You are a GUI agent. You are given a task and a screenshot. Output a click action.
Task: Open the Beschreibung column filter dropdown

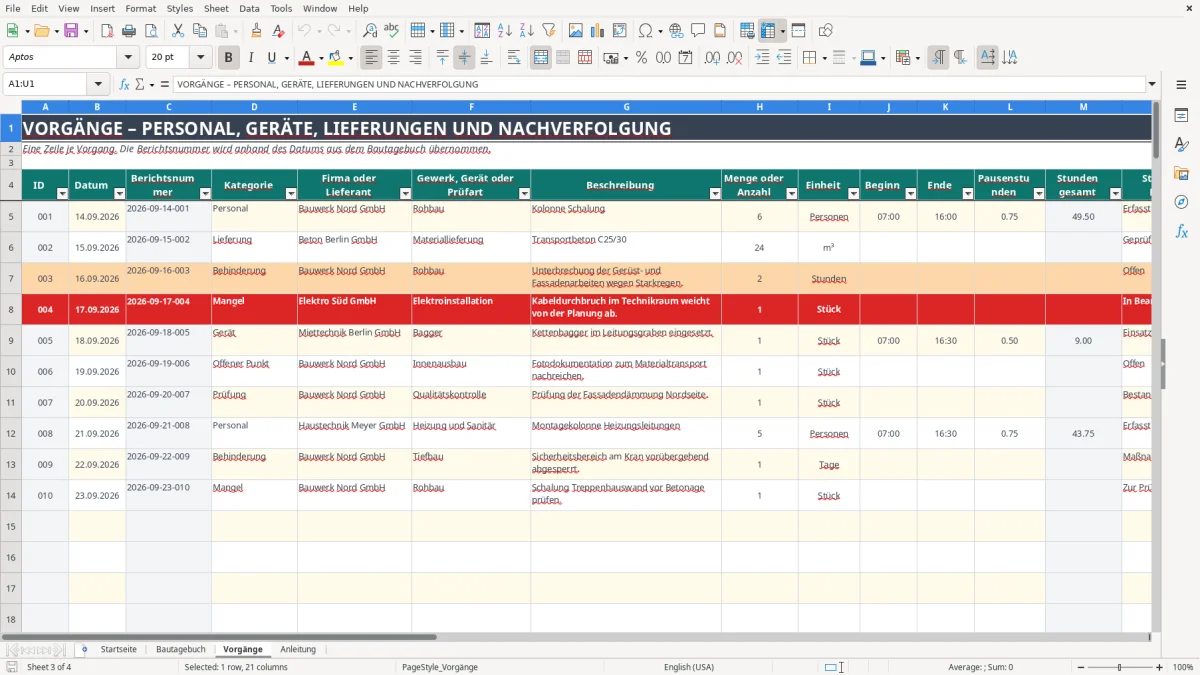tap(714, 193)
